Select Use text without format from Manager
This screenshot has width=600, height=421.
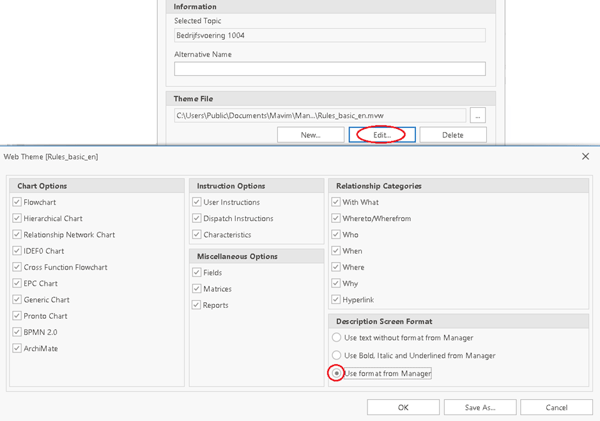click(336, 338)
